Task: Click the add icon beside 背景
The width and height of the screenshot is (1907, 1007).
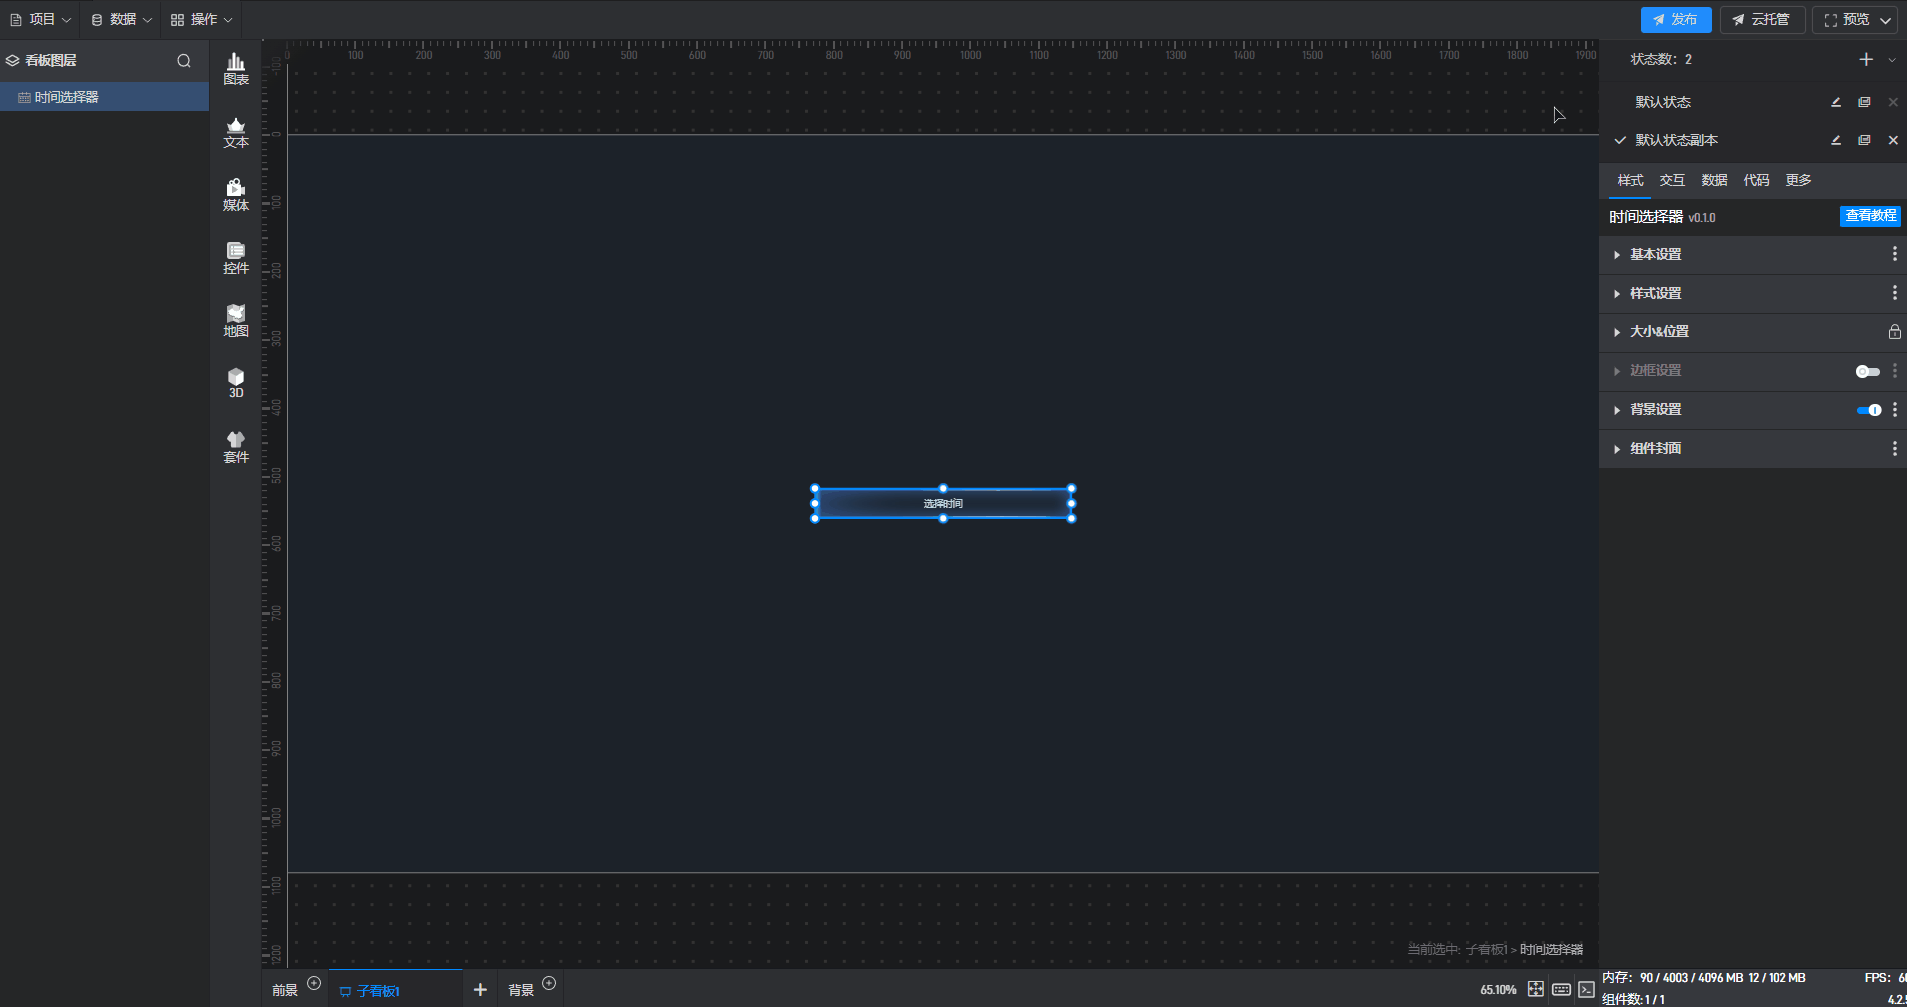Action: [x=549, y=983]
